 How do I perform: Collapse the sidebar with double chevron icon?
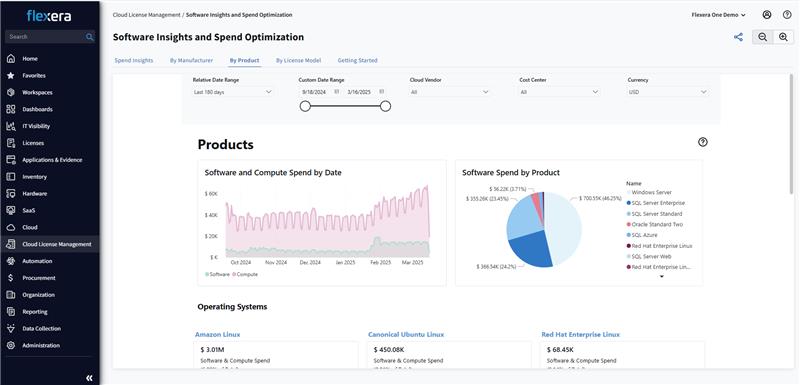(x=89, y=378)
